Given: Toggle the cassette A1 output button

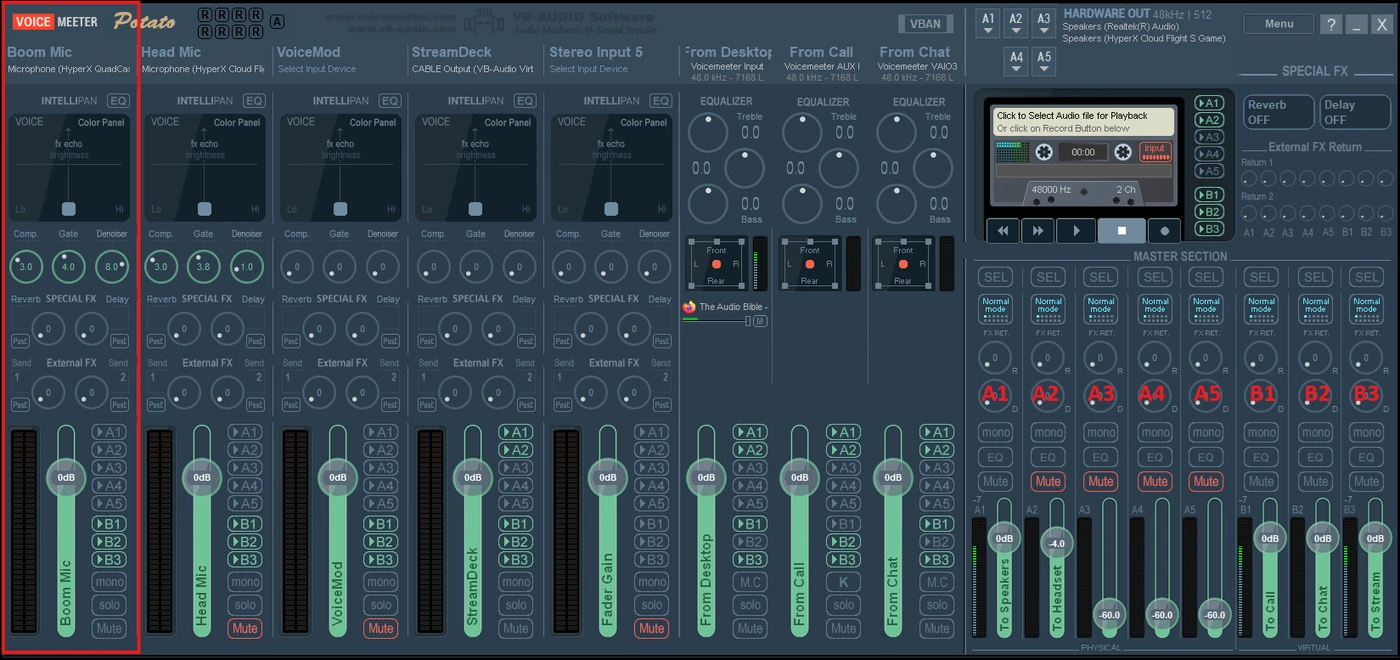Looking at the screenshot, I should tap(1209, 103).
